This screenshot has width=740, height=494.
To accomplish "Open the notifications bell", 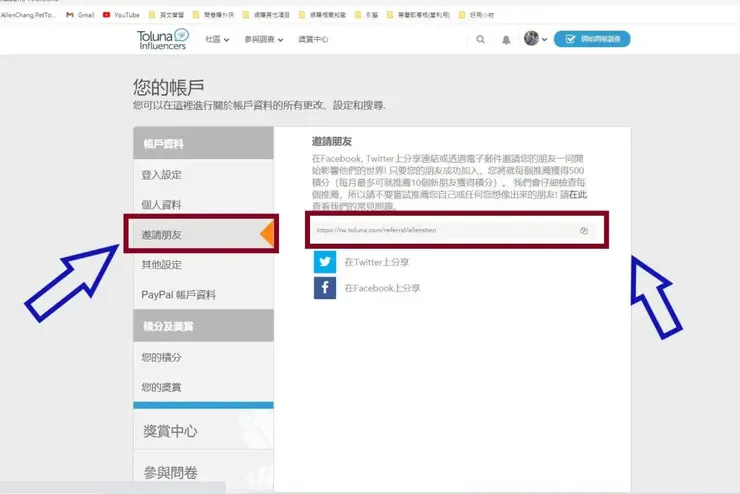I will coord(506,40).
